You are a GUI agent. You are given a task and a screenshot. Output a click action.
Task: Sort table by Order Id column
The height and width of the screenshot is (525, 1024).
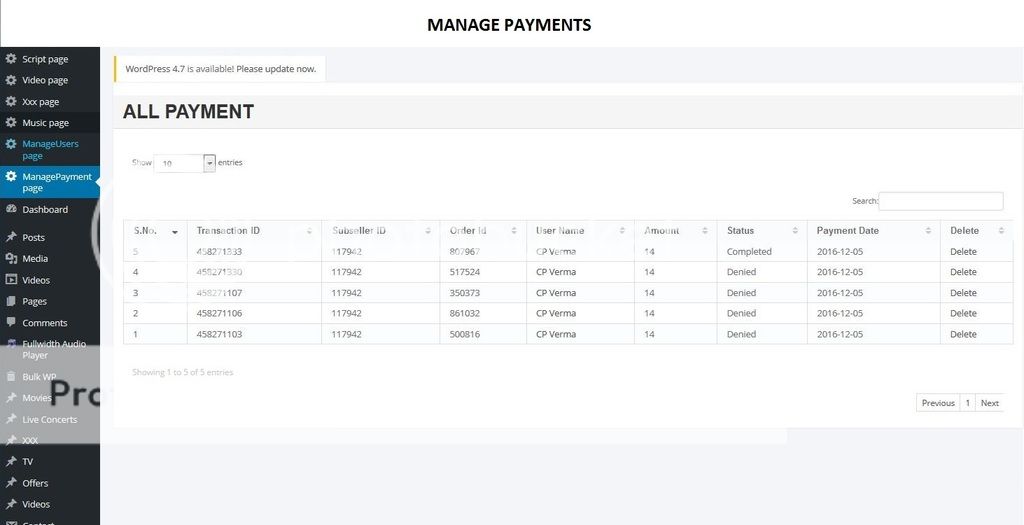point(483,231)
